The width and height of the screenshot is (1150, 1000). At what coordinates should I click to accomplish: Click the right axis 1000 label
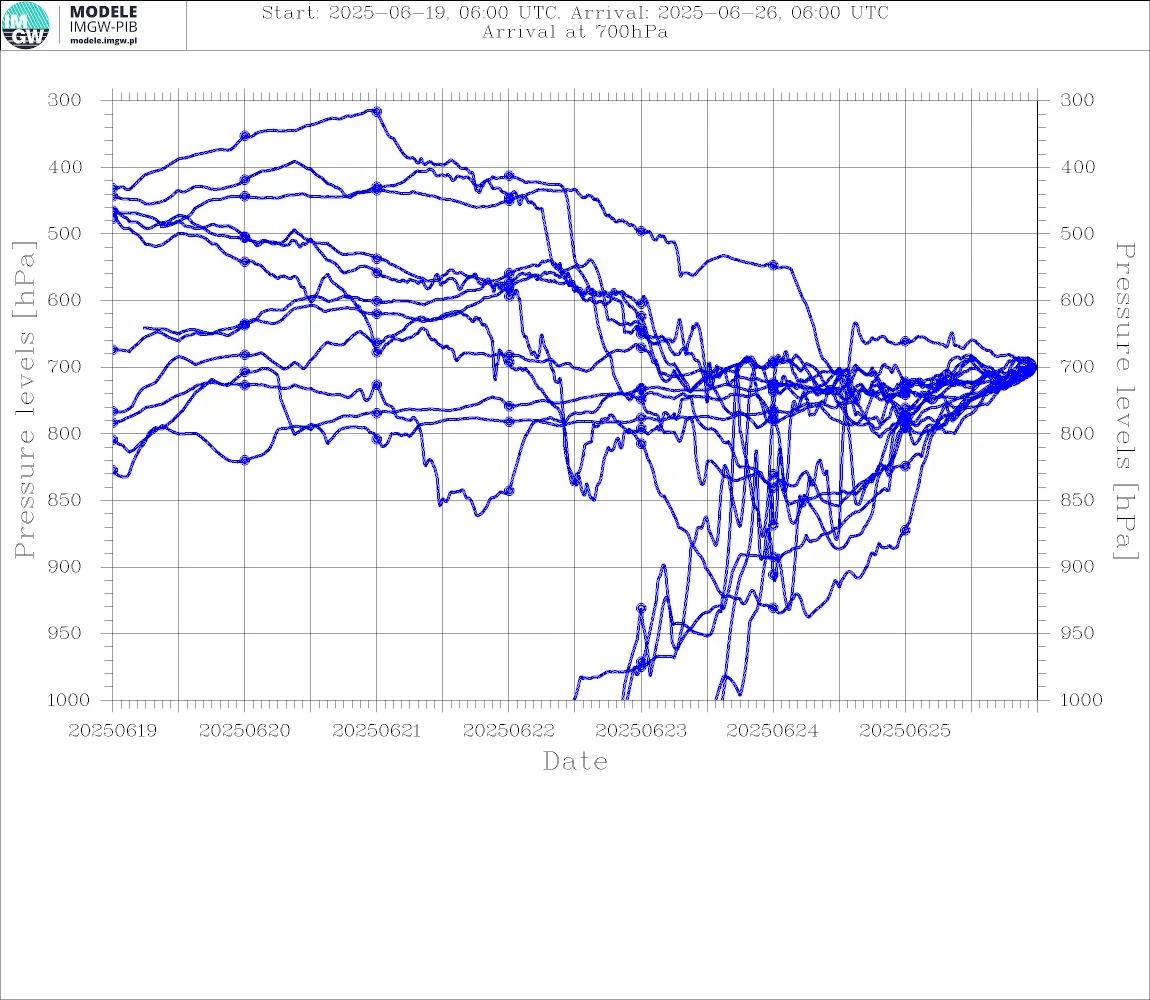tap(1081, 700)
